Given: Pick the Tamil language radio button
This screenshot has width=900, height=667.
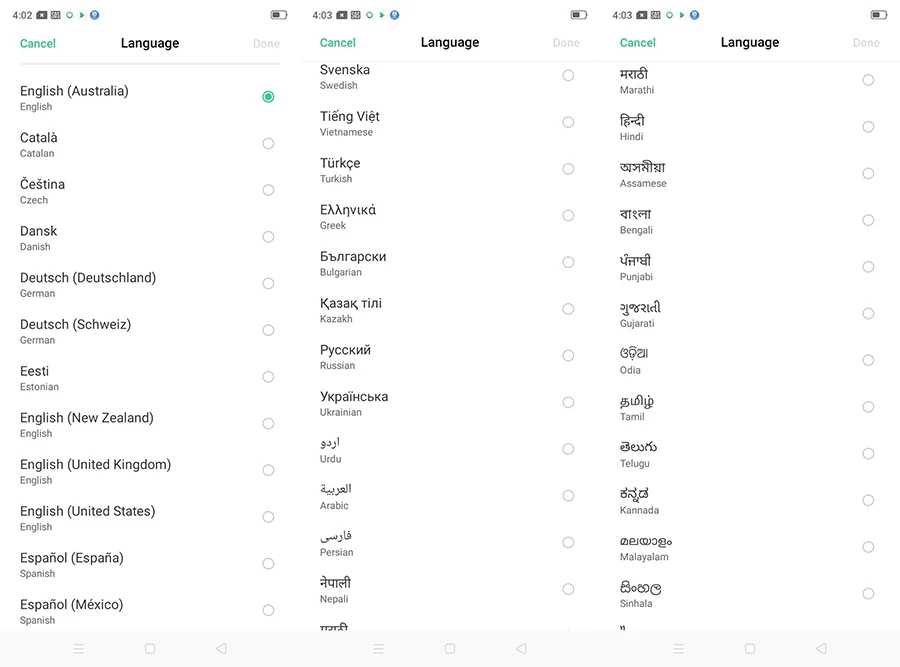Looking at the screenshot, I should [x=868, y=407].
